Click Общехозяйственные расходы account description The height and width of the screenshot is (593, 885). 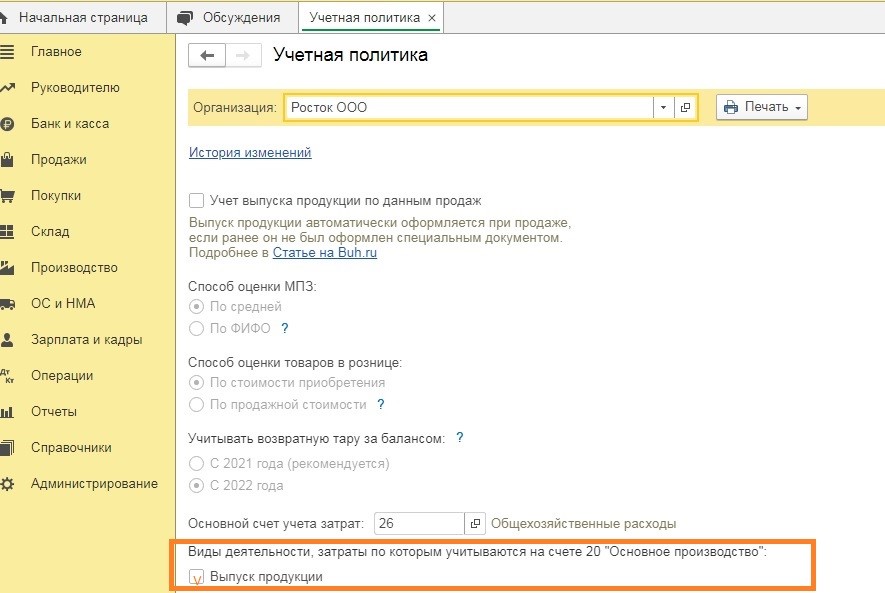[x=584, y=524]
